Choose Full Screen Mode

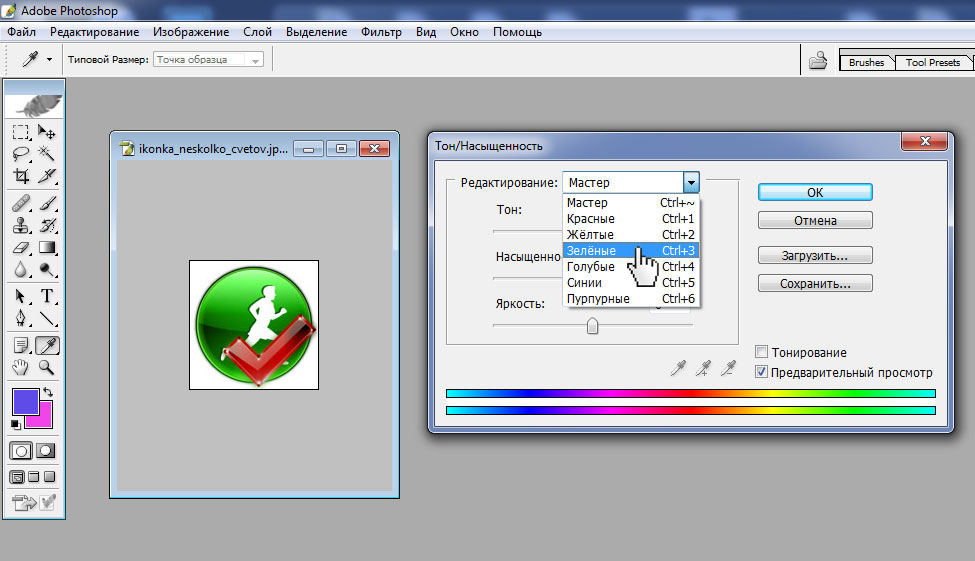pyautogui.click(x=50, y=477)
